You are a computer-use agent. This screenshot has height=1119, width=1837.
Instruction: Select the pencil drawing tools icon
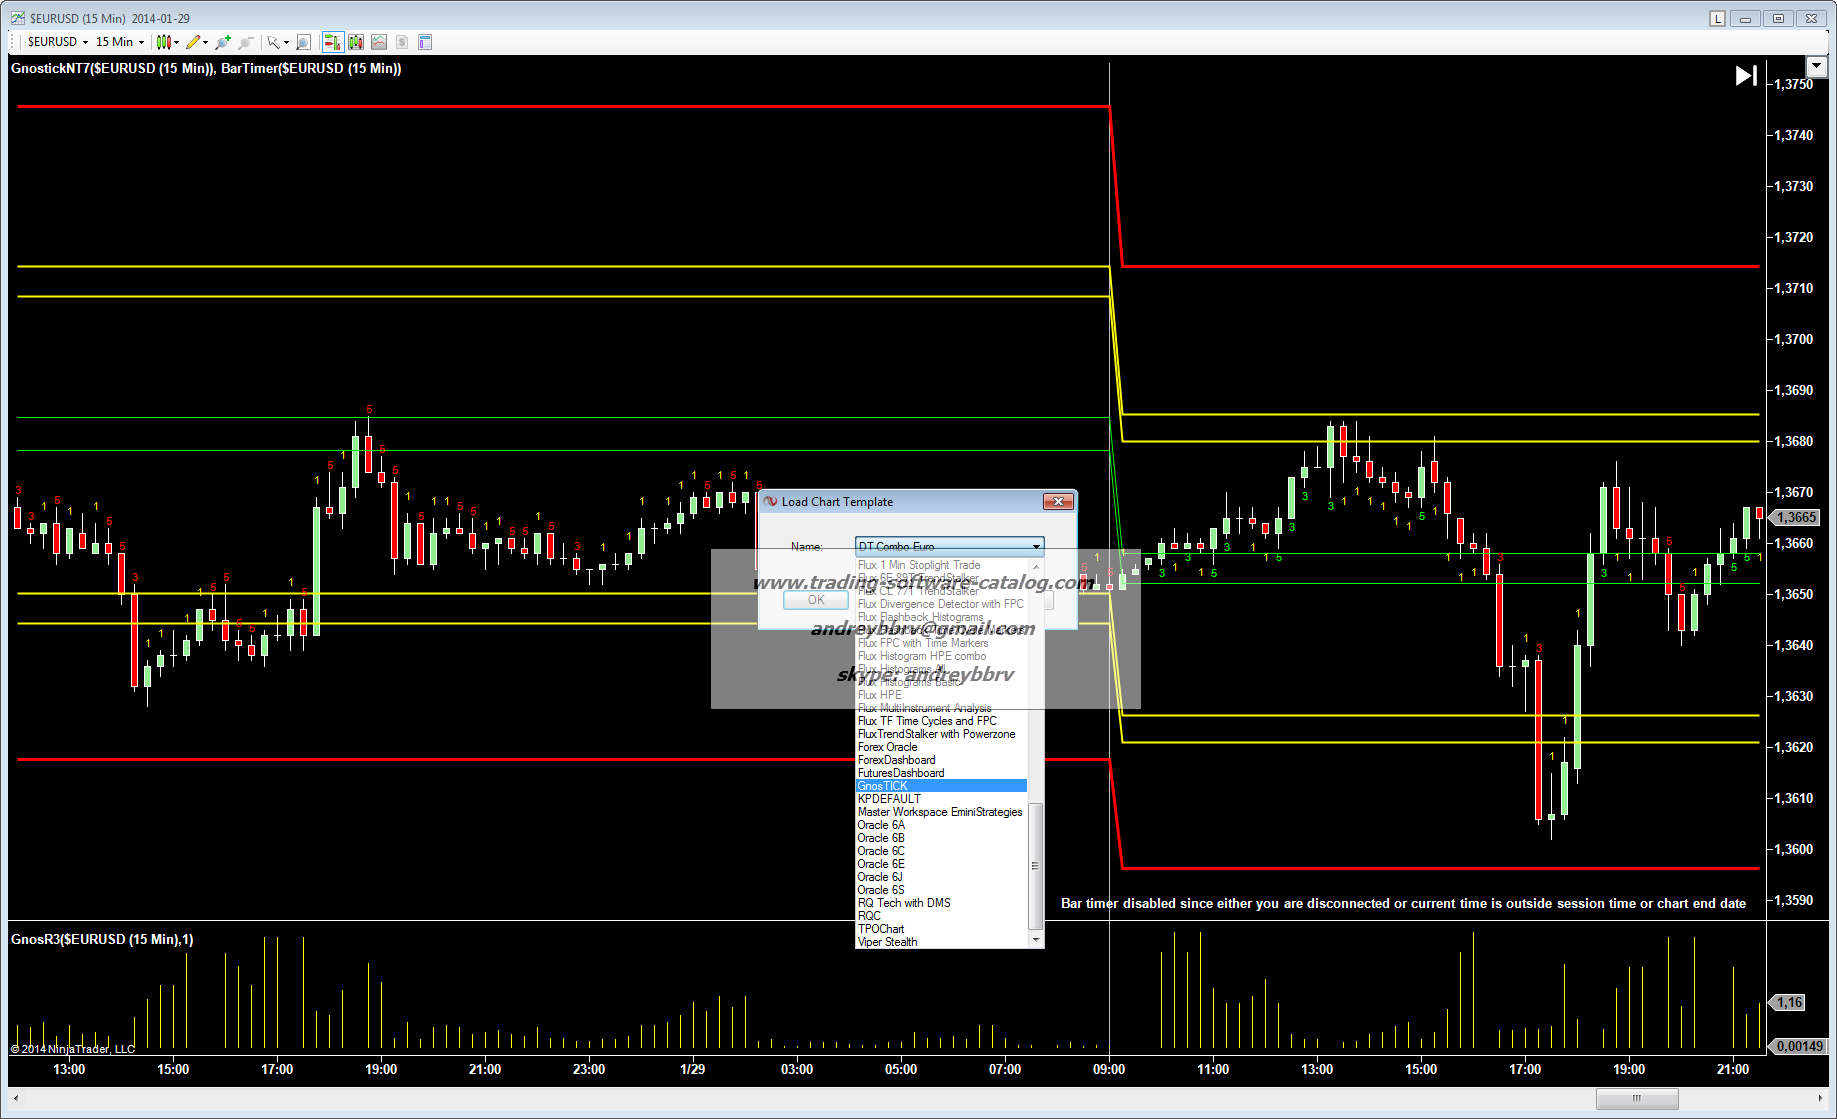(x=193, y=42)
